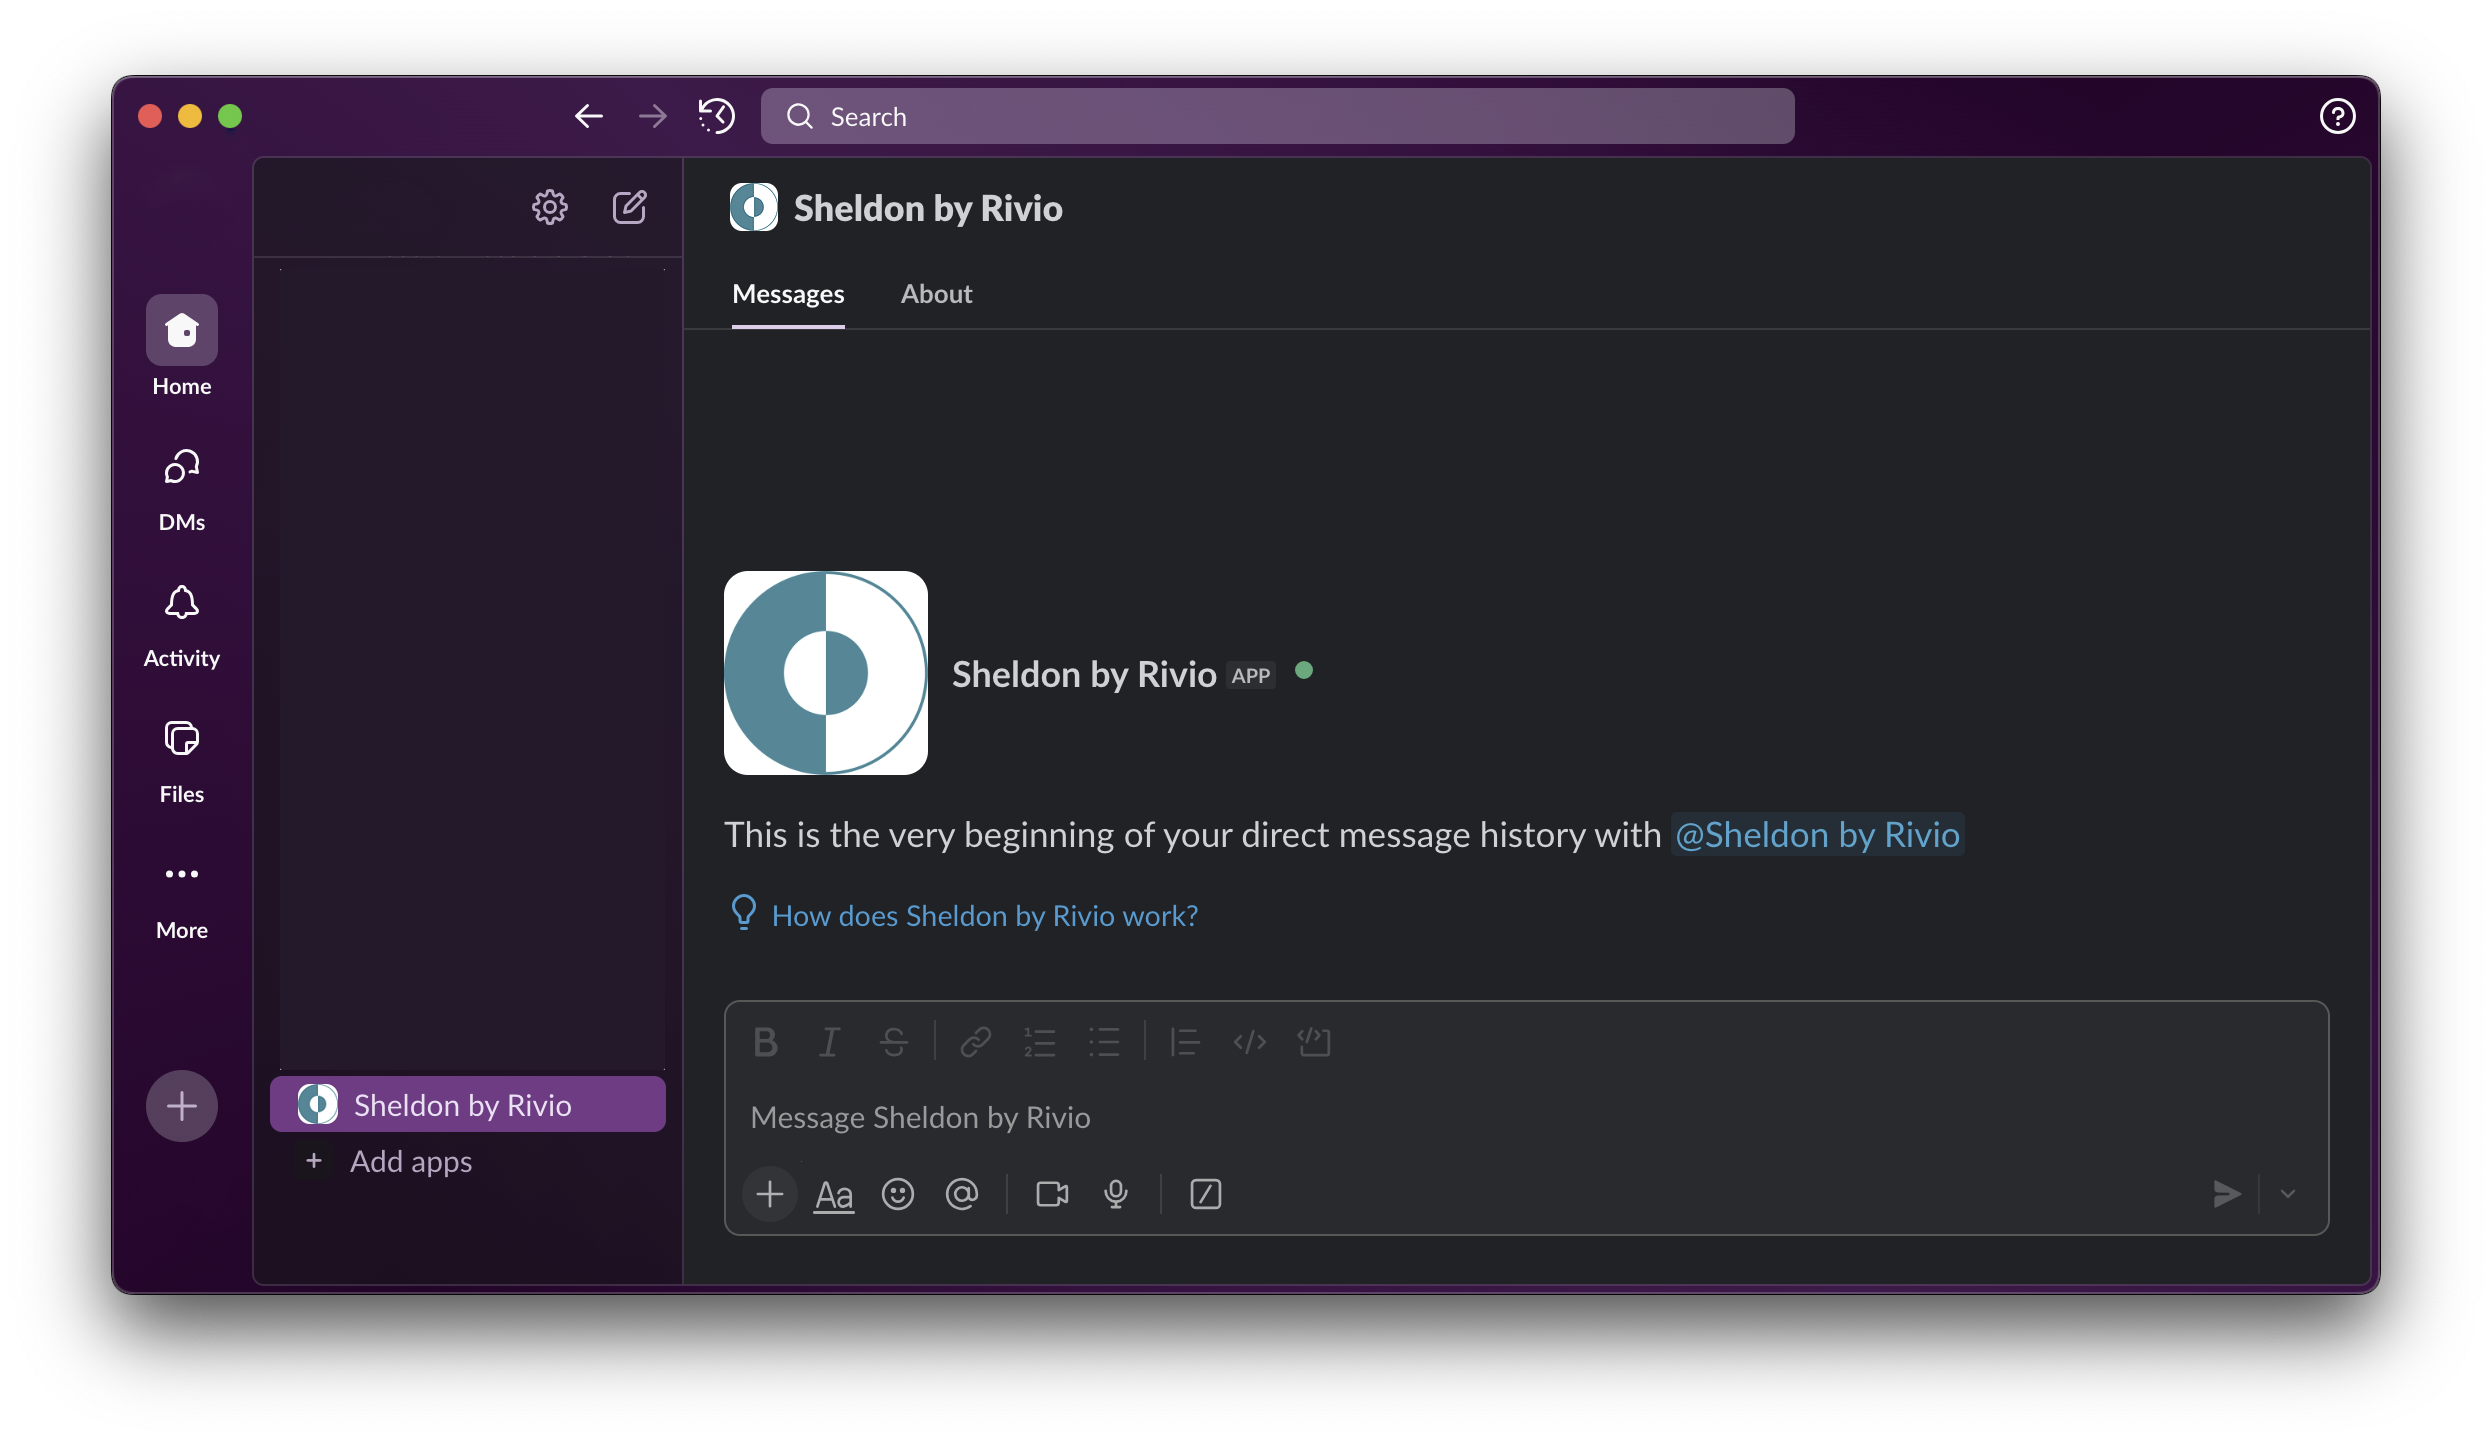The height and width of the screenshot is (1442, 2492).
Task: Record a video clip
Action: [1052, 1194]
